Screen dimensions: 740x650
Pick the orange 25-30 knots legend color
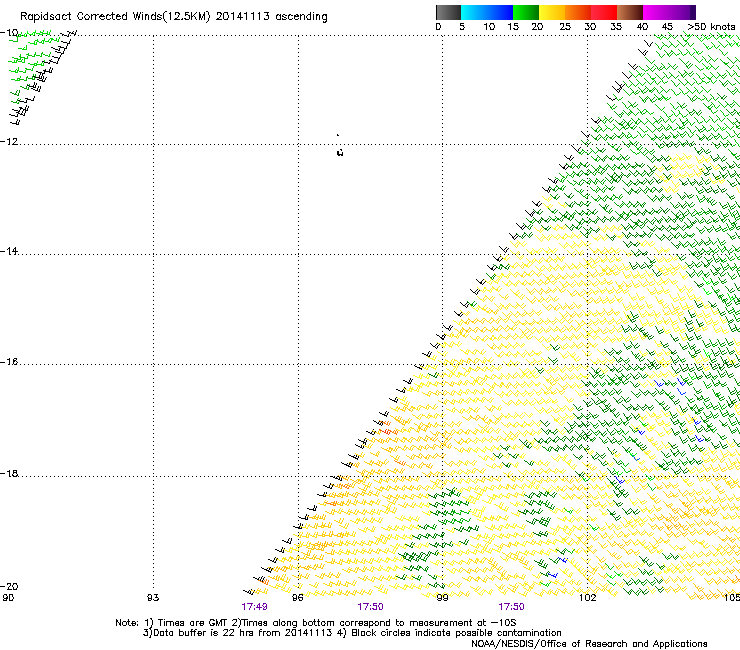(x=578, y=12)
